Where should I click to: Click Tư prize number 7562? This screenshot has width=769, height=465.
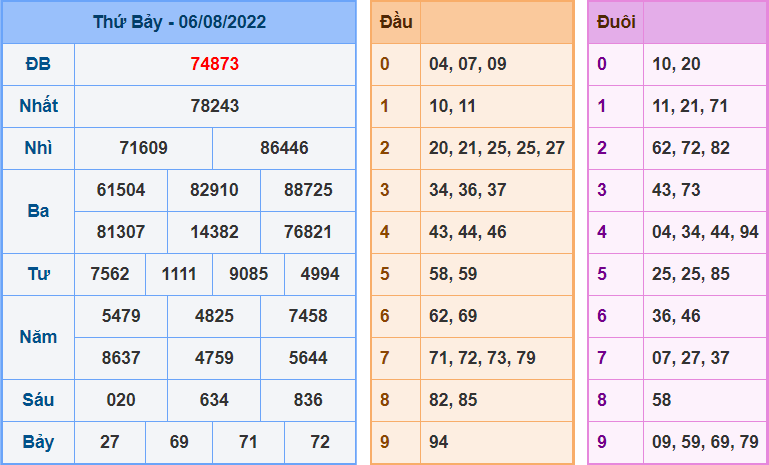(110, 274)
